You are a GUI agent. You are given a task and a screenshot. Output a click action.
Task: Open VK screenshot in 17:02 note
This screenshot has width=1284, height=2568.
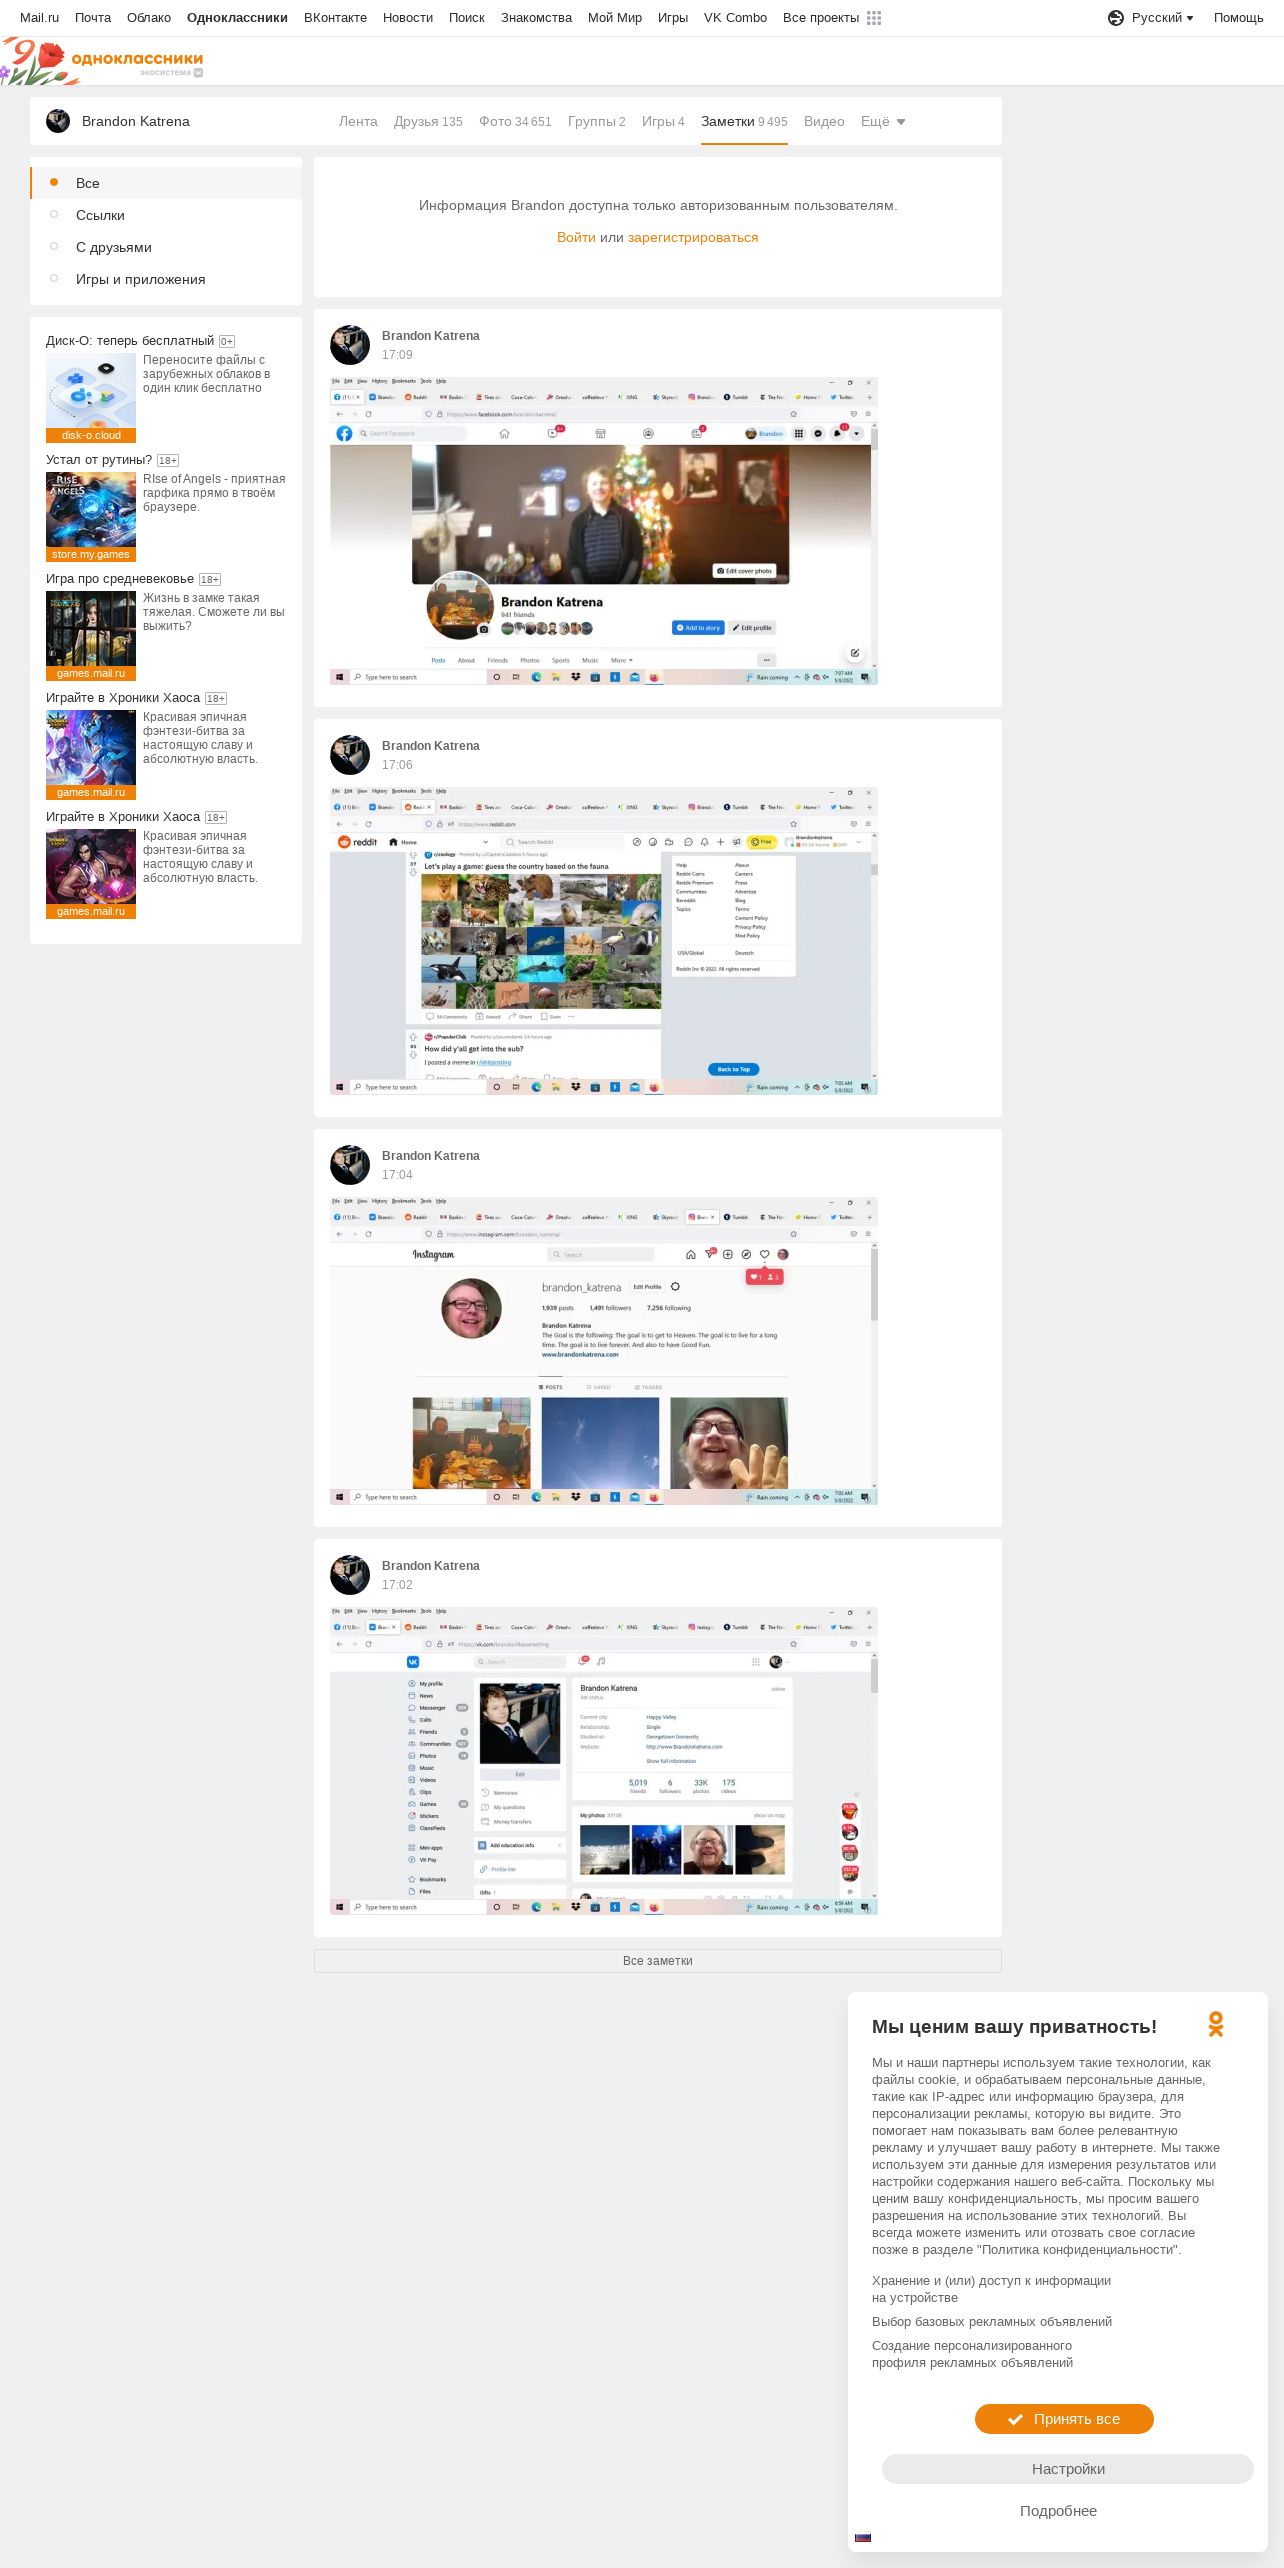604,1761
